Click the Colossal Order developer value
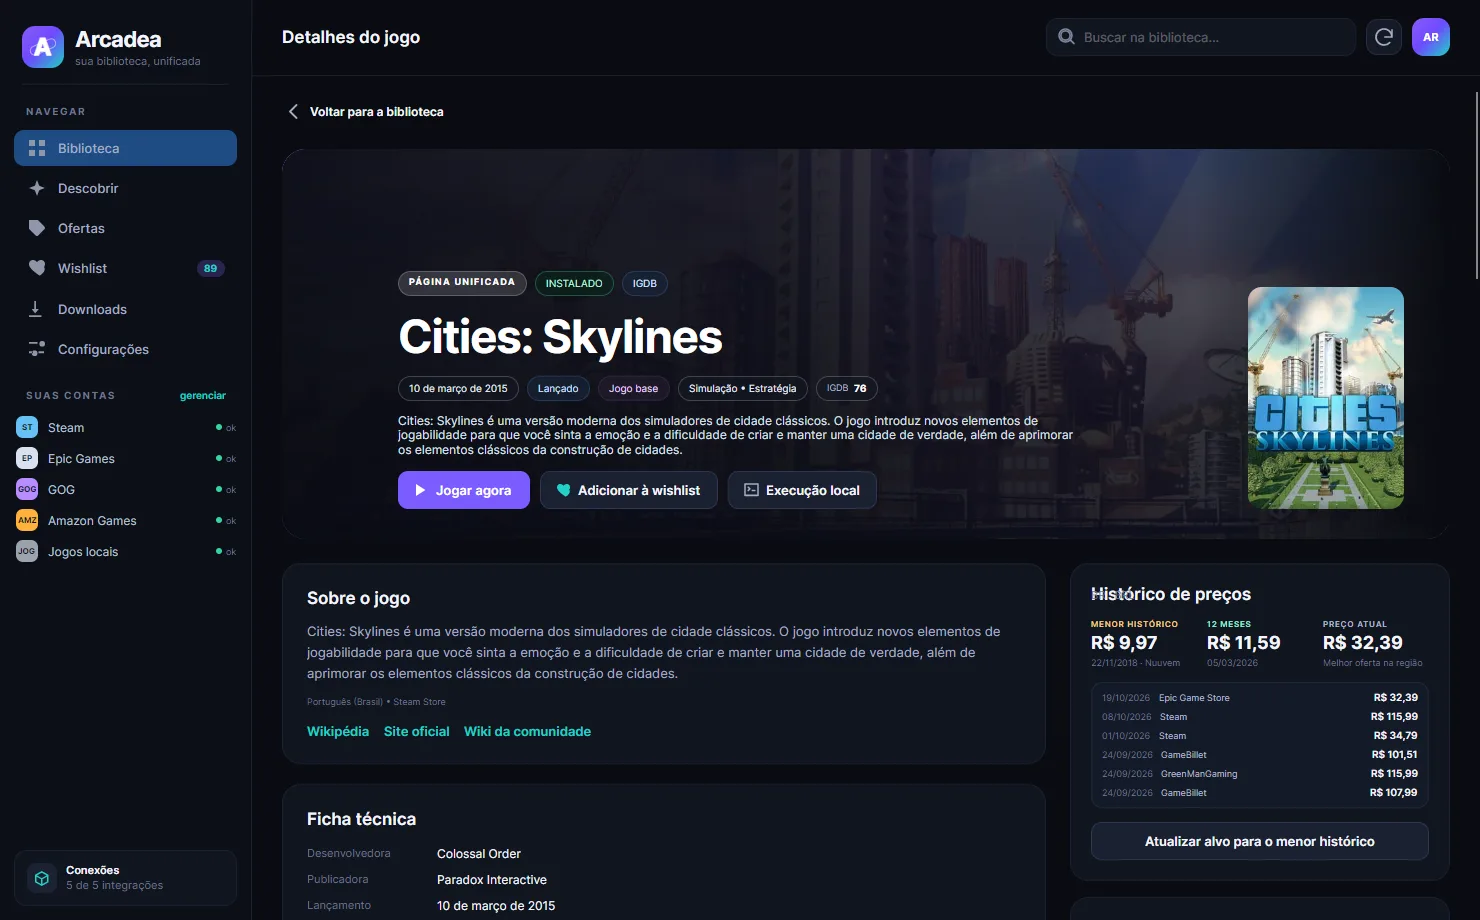Viewport: 1480px width, 920px height. (x=479, y=854)
